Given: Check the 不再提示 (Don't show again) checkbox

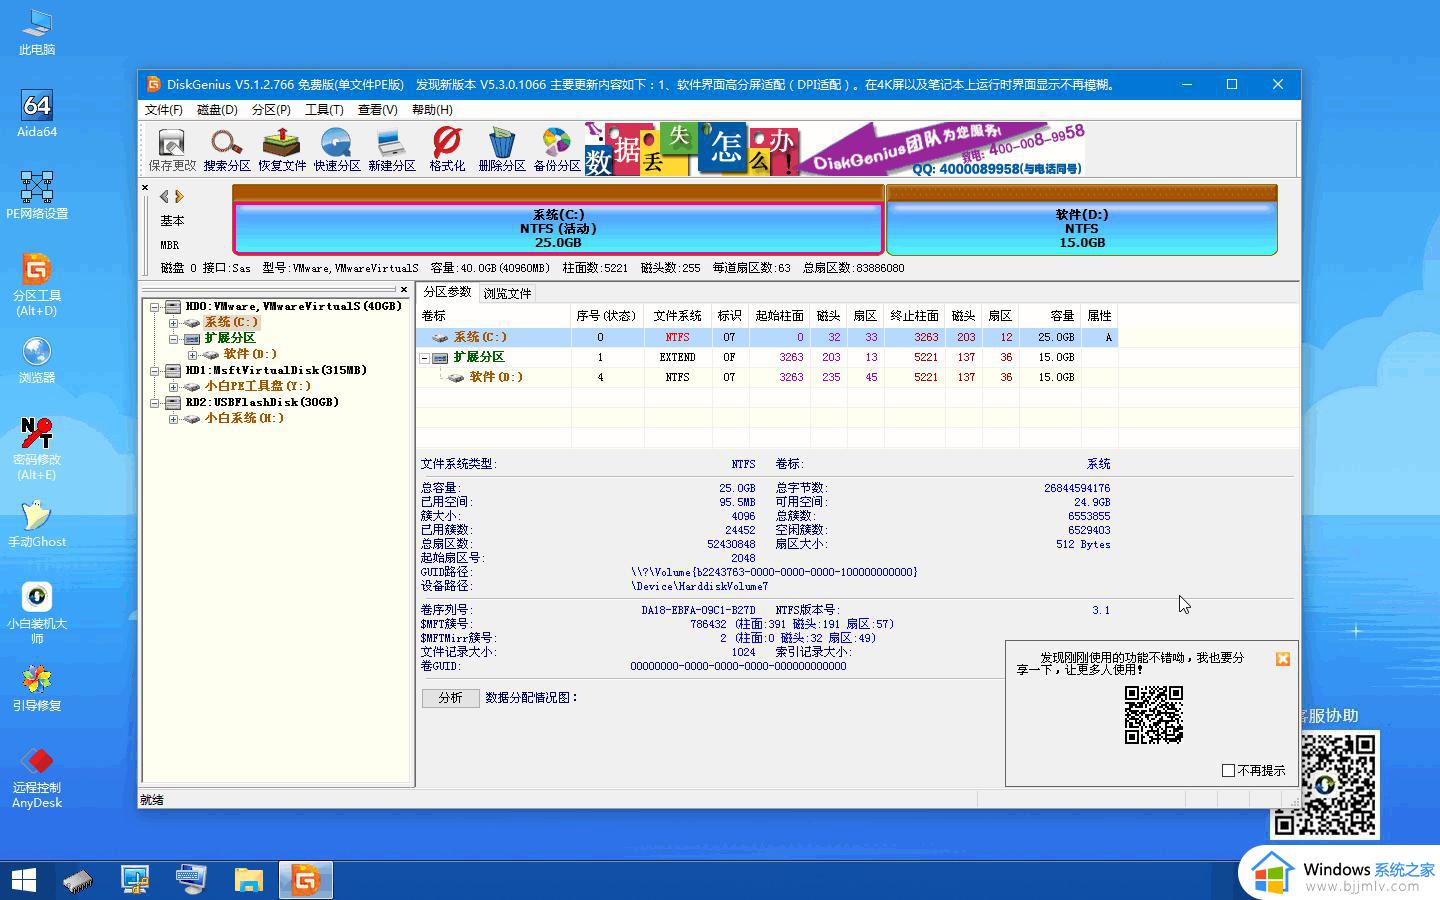Looking at the screenshot, I should pos(1228,770).
